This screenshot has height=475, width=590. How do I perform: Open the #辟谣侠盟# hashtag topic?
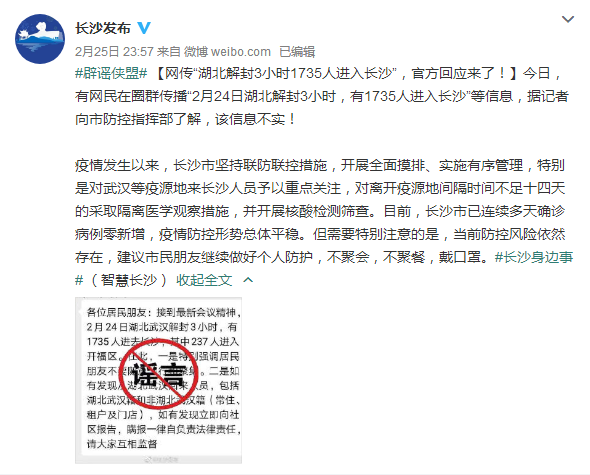(x=111, y=73)
